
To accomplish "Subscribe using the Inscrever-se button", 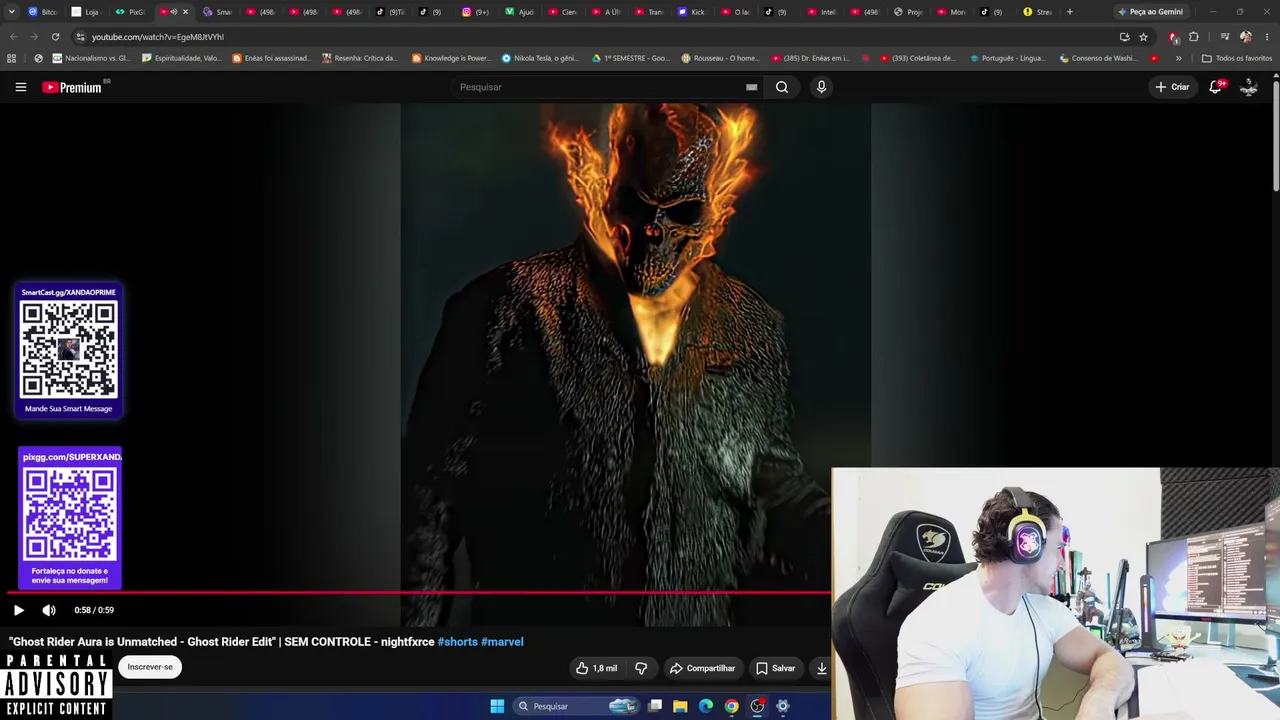I will coord(150,667).
